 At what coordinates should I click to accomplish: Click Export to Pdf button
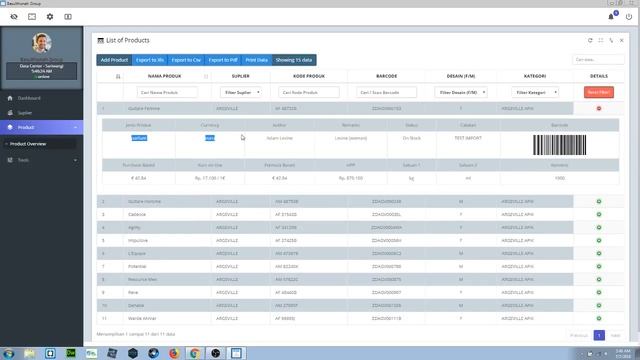click(x=223, y=60)
